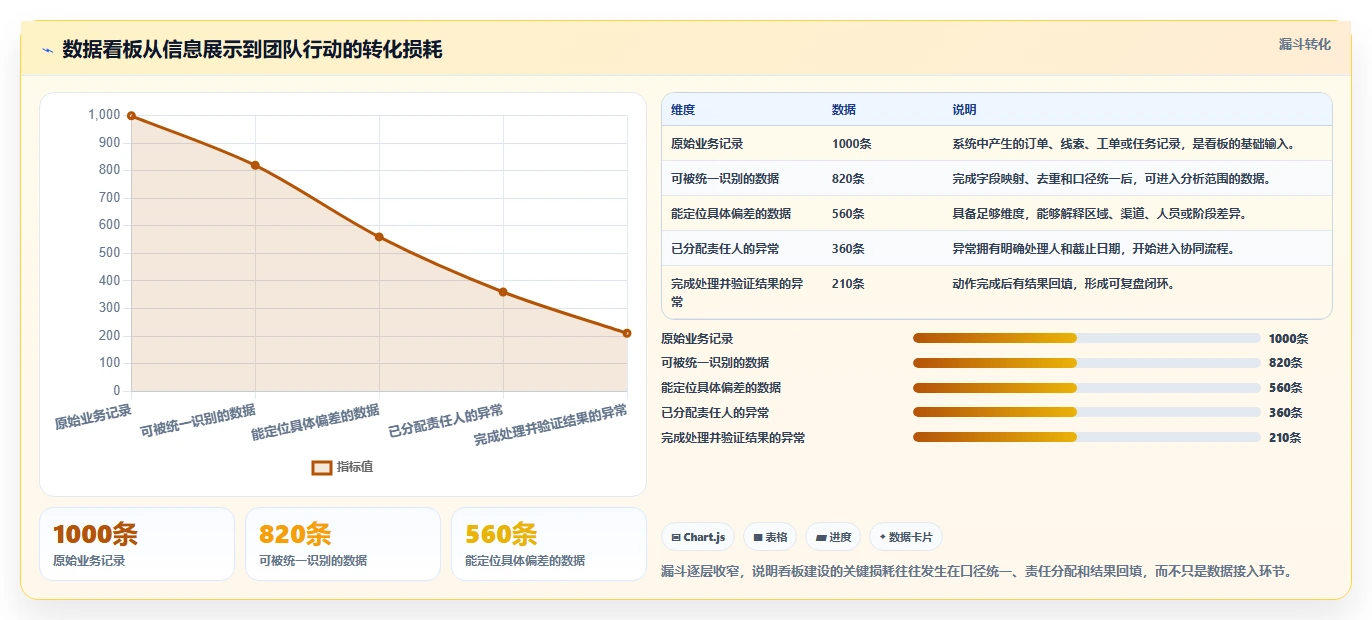Click the summary sentence starting 漏斗逐层收窄
This screenshot has width=1372, height=620.
980,572
